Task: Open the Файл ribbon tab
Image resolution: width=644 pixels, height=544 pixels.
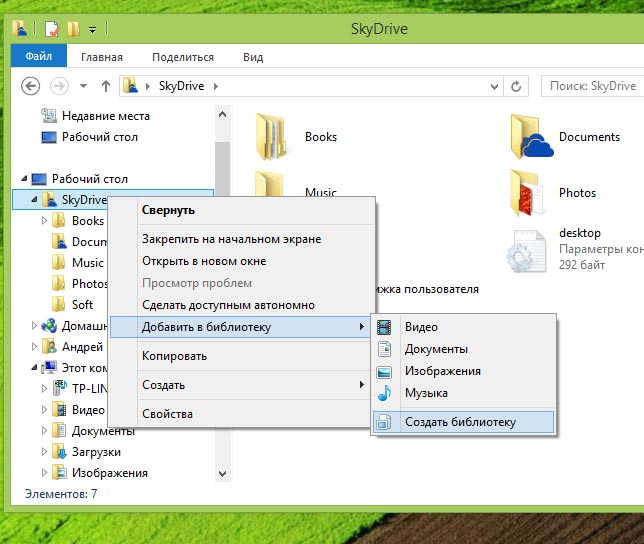Action: tap(38, 57)
